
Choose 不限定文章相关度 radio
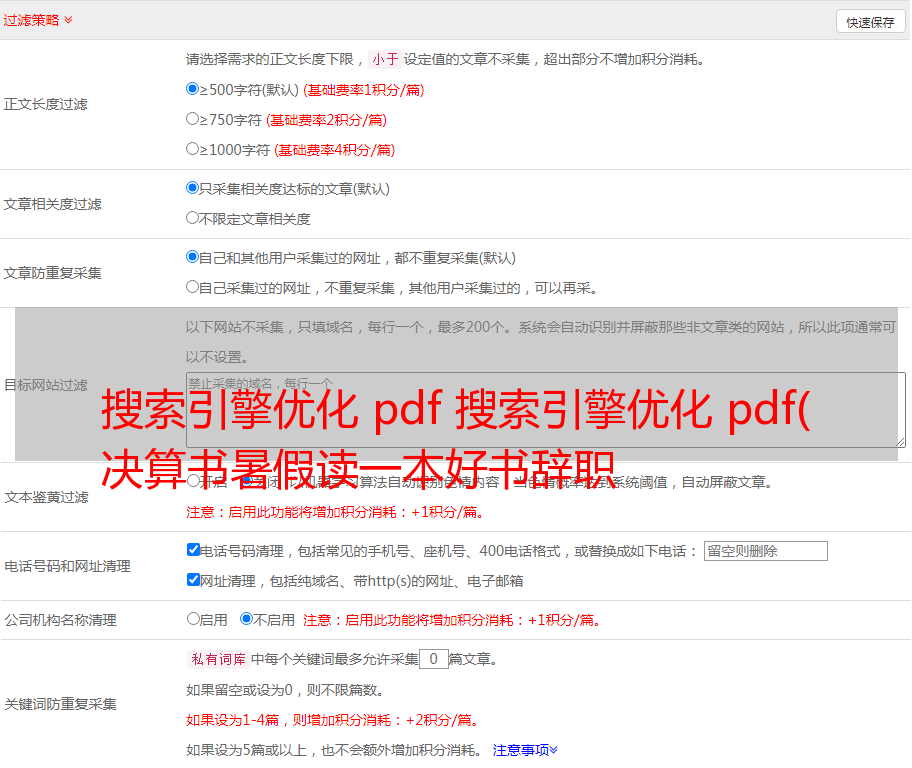(192, 218)
